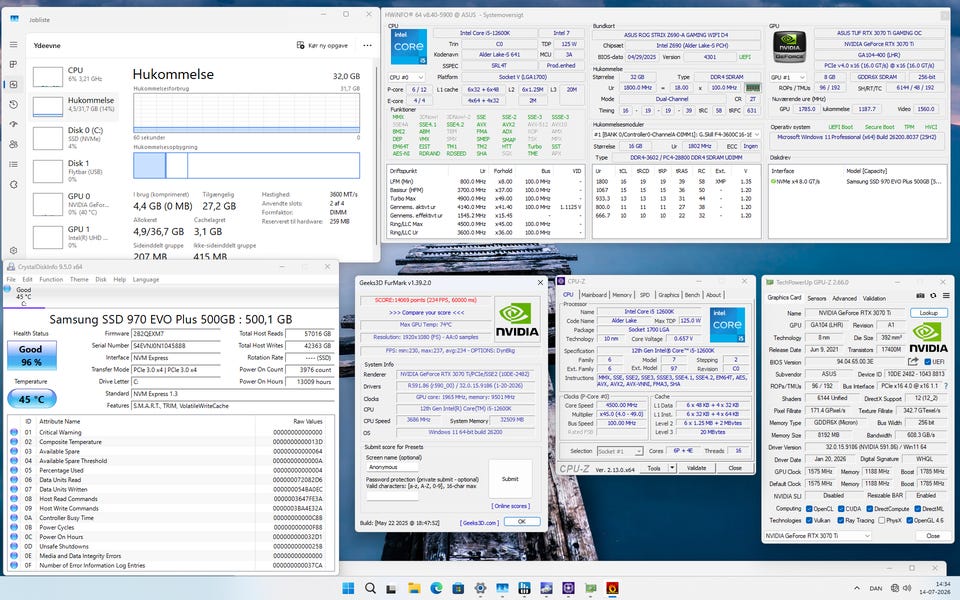Switch to CPU-Z Mainboard tab

pyautogui.click(x=594, y=295)
